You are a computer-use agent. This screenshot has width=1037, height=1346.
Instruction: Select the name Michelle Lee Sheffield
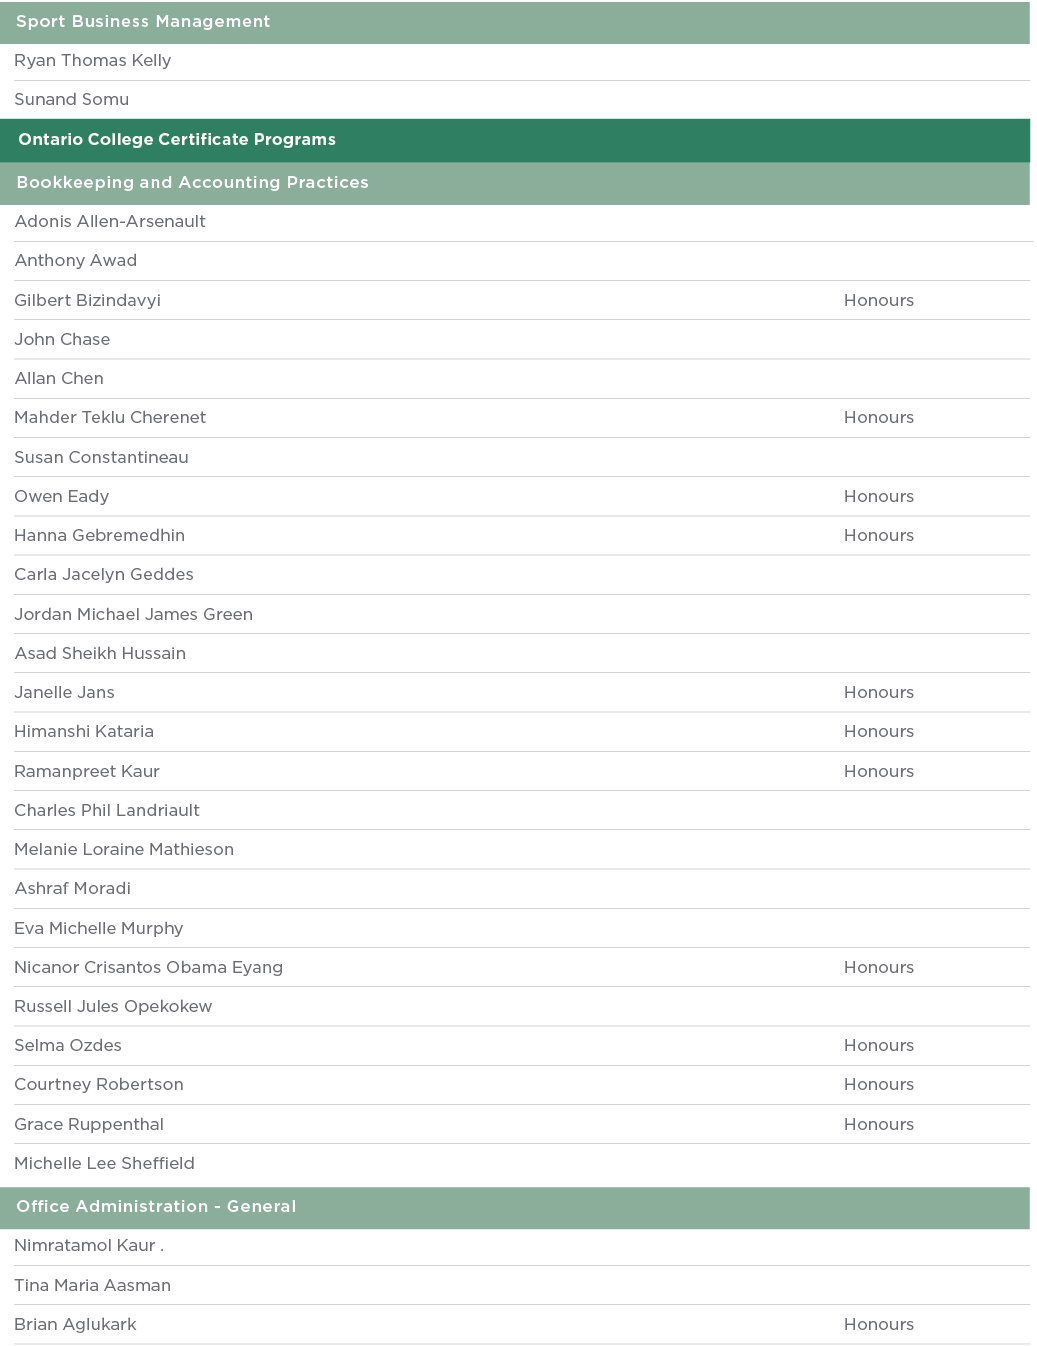(104, 1164)
